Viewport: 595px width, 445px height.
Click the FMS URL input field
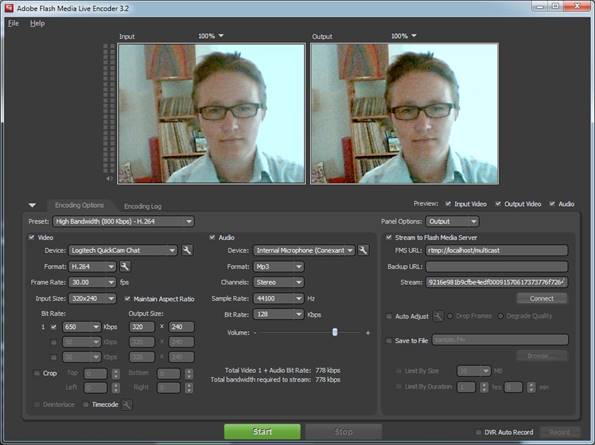pos(497,250)
